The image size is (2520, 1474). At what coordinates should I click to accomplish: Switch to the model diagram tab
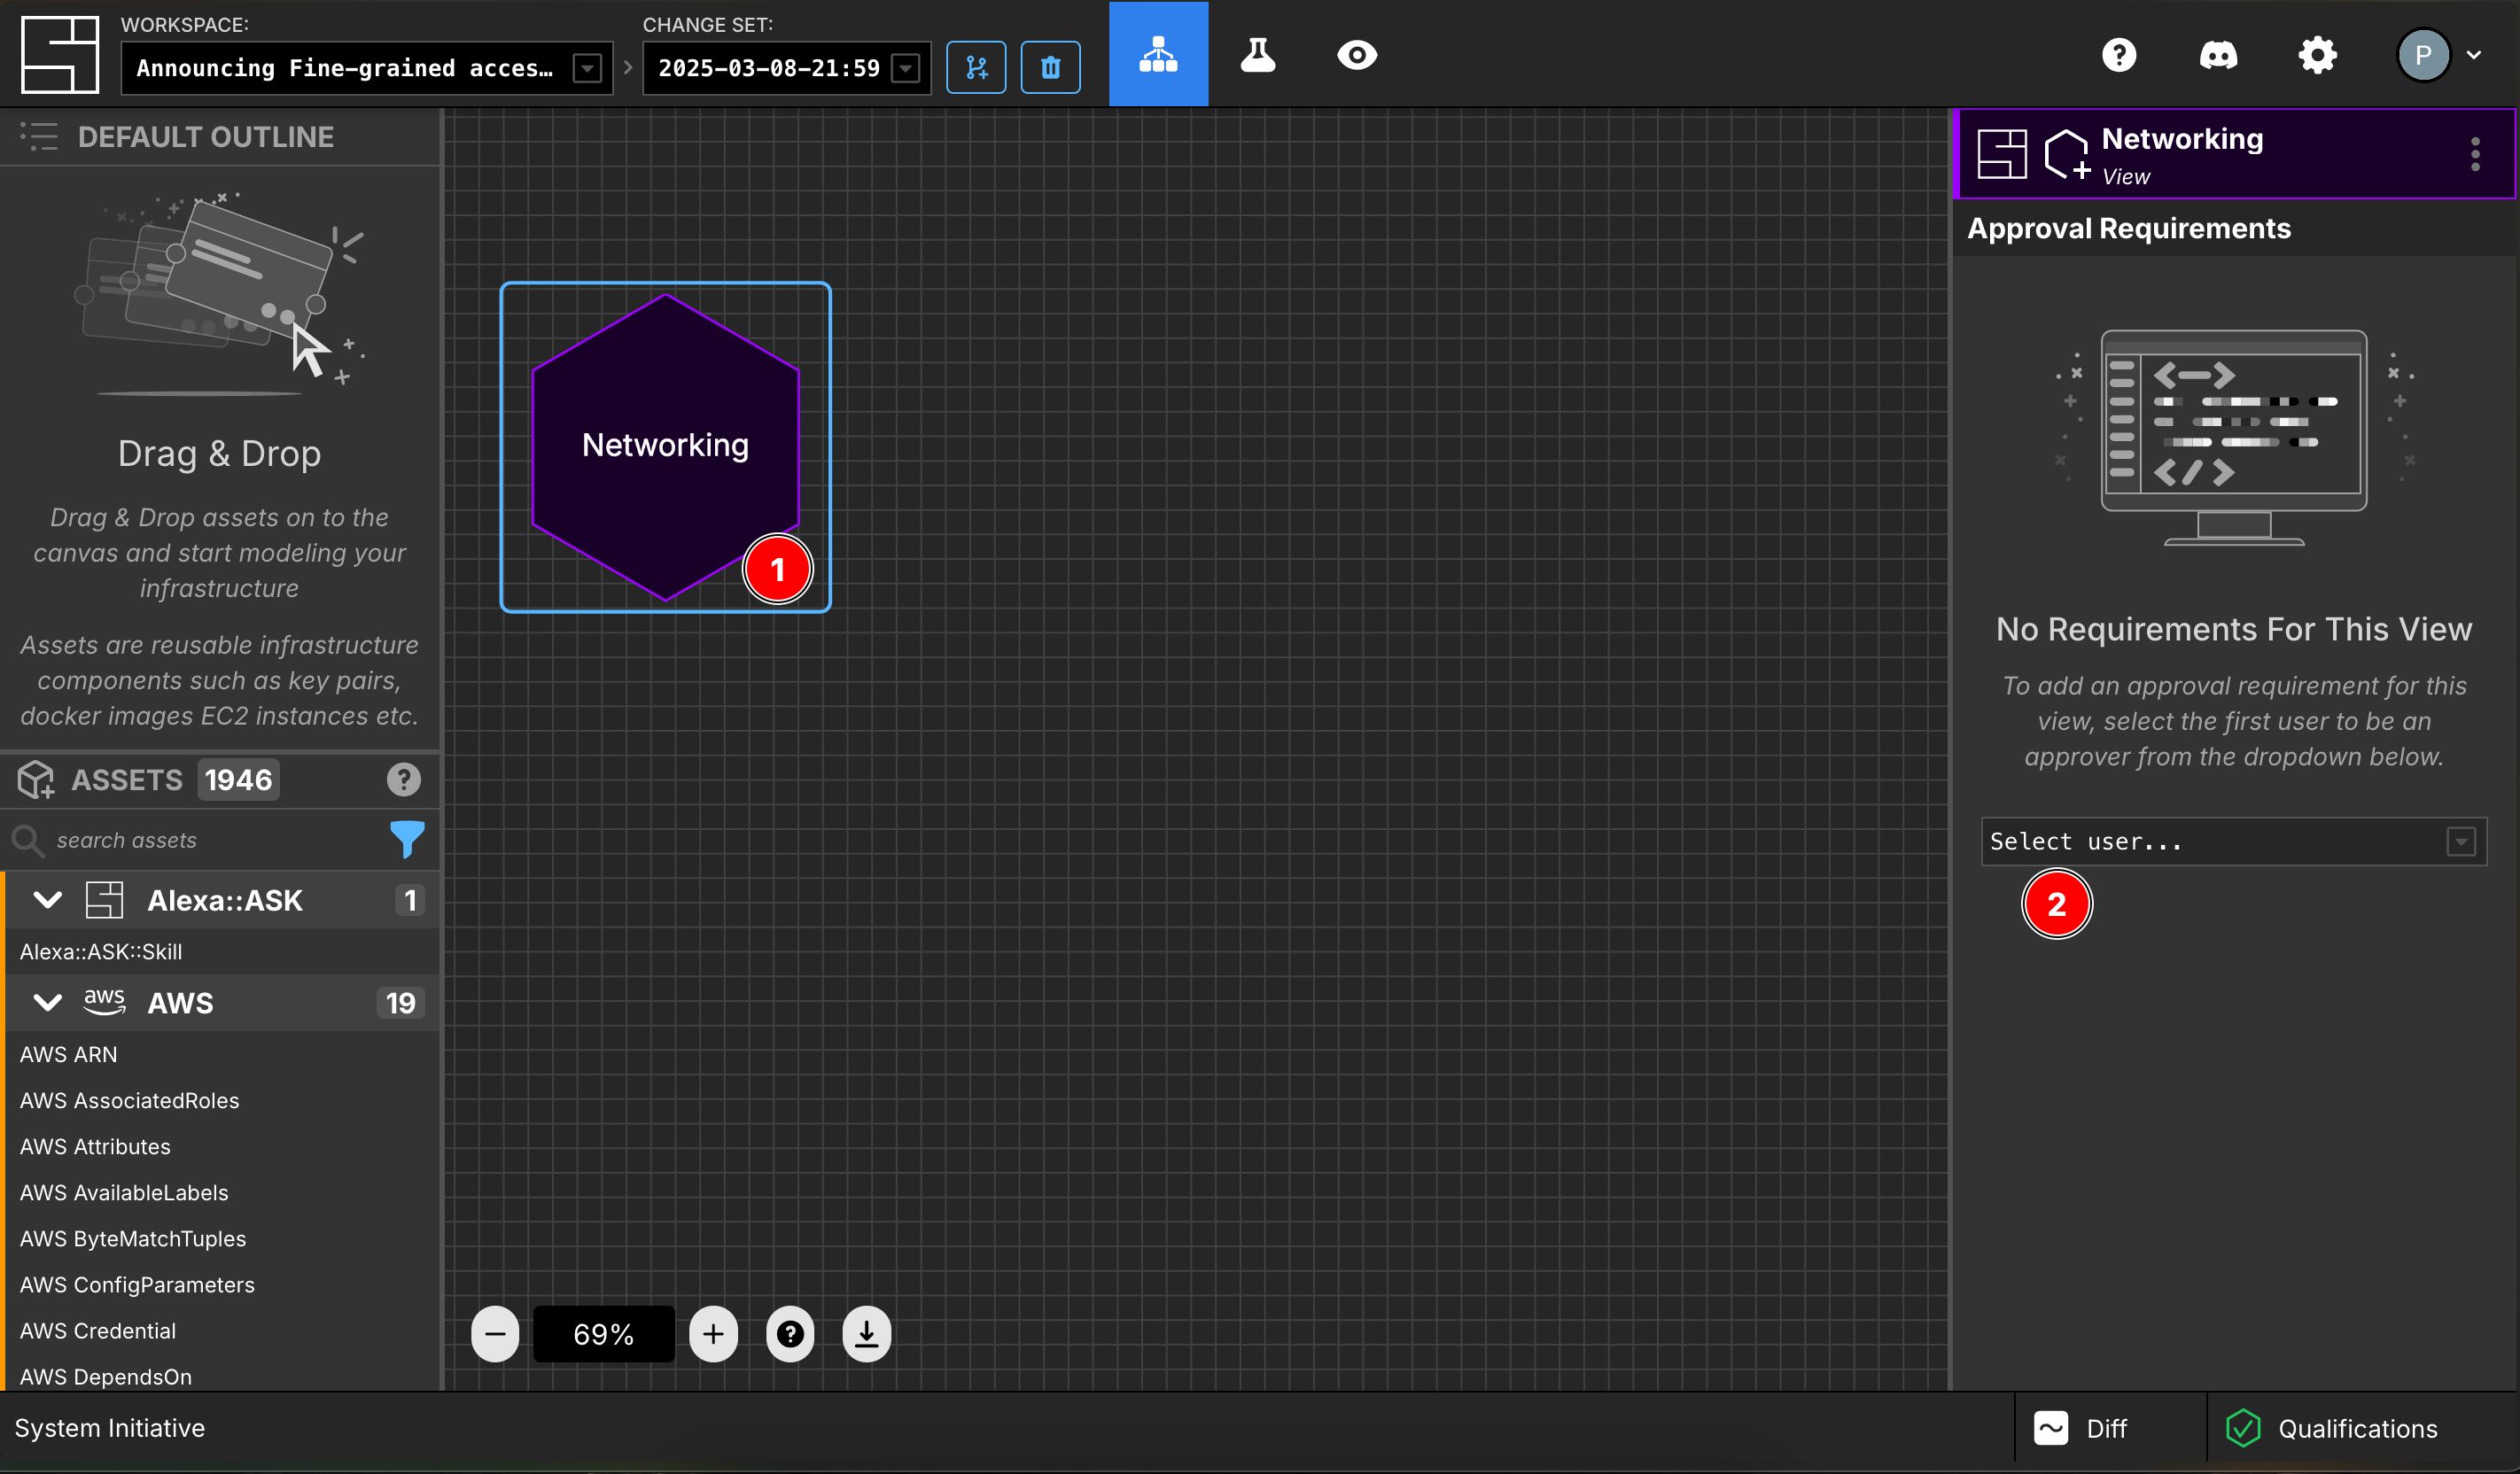point(1158,54)
